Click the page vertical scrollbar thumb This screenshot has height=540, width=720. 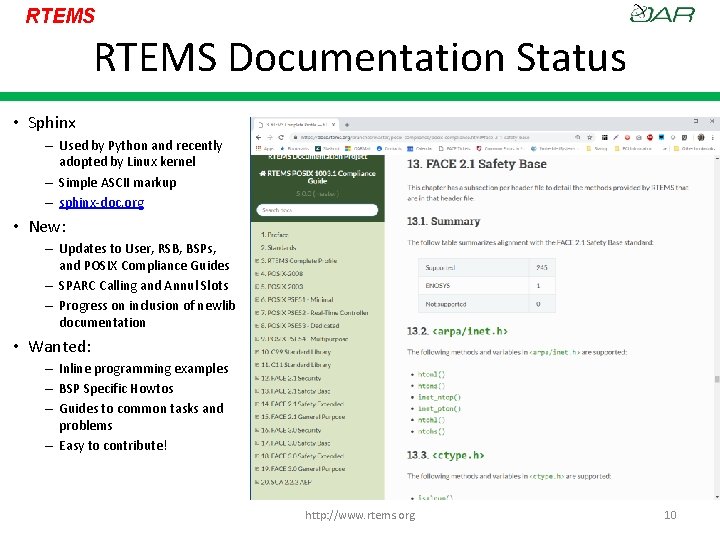(x=716, y=379)
